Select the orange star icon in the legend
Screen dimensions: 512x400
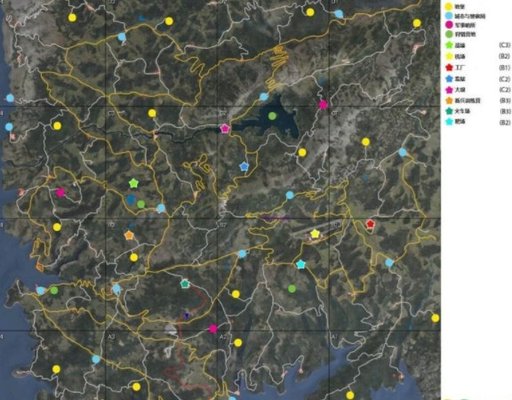click(x=449, y=100)
